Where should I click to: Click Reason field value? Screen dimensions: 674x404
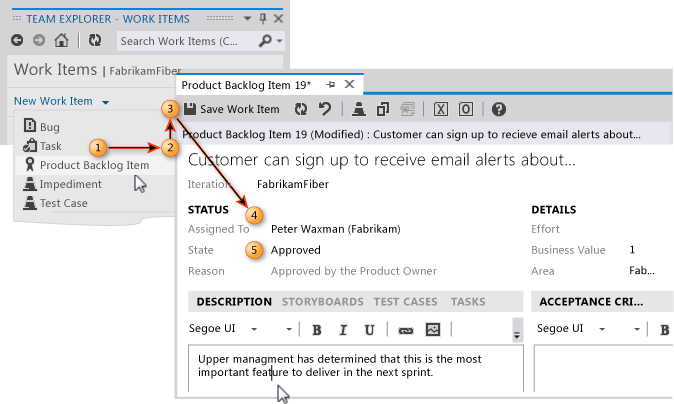click(x=353, y=271)
